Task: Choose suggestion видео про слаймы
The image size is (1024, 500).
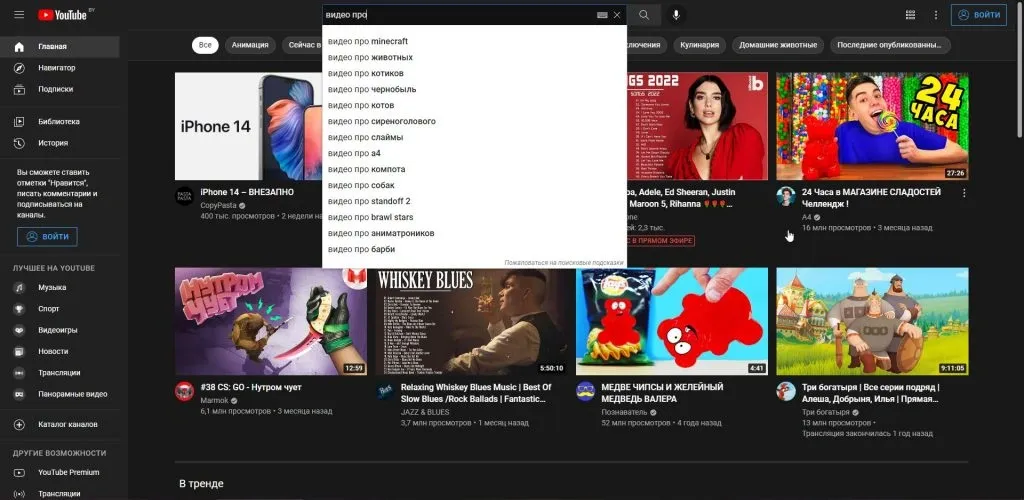Action: (x=474, y=138)
